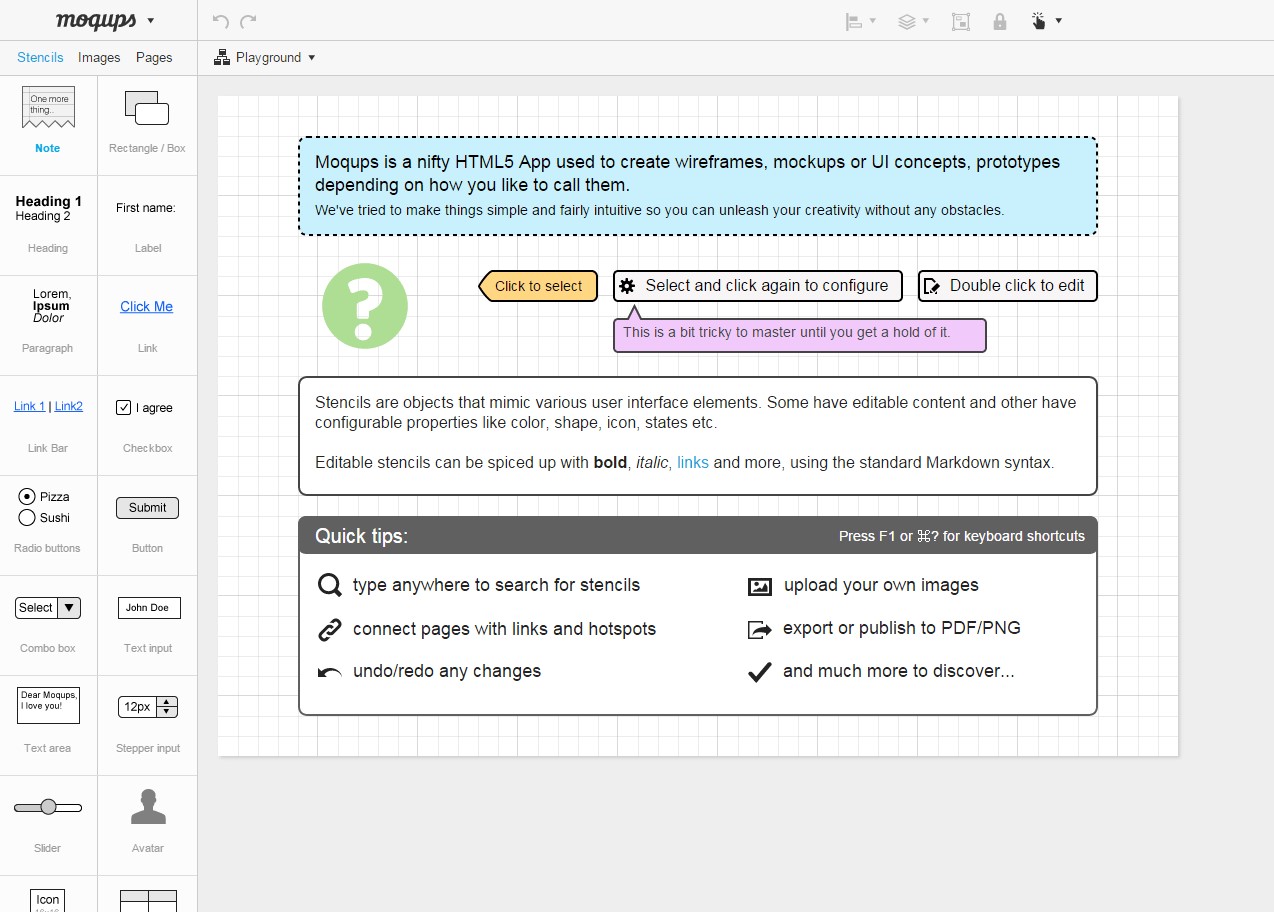The width and height of the screenshot is (1274, 912).
Task: Click the green question mark icon
Action: 365,306
